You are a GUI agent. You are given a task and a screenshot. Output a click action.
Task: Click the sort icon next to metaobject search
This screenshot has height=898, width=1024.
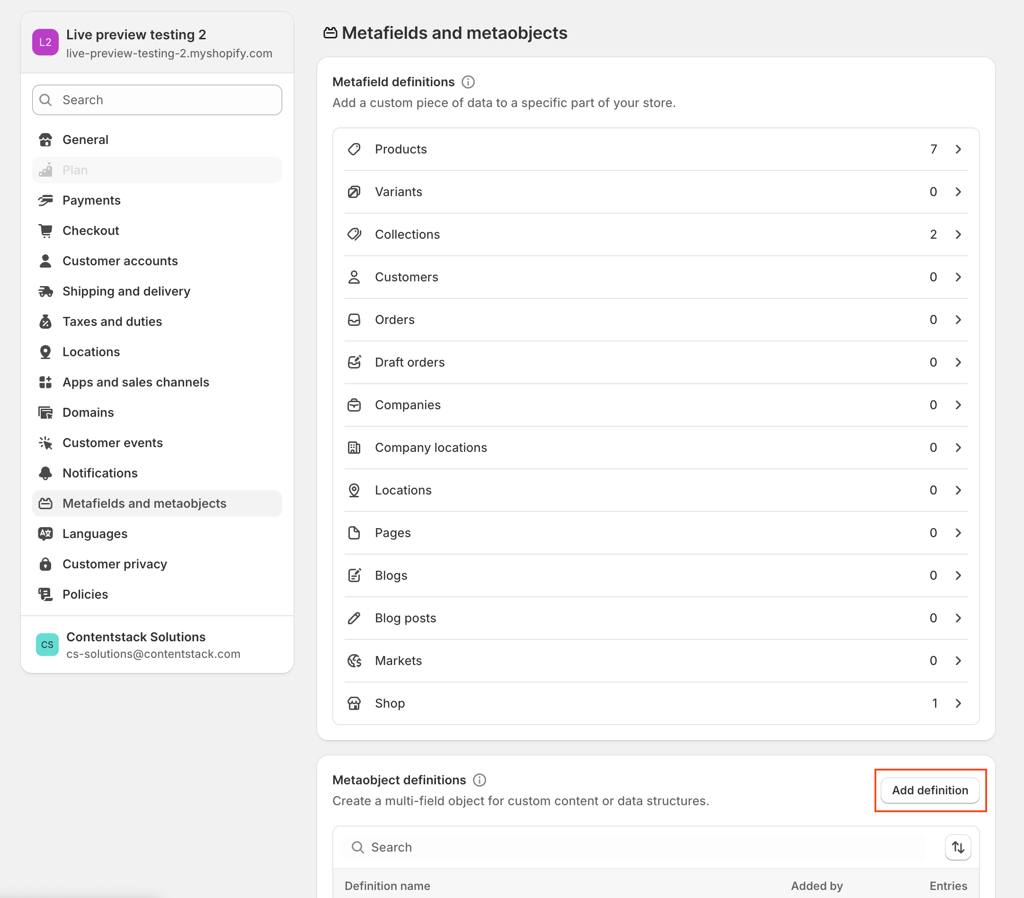(x=958, y=848)
